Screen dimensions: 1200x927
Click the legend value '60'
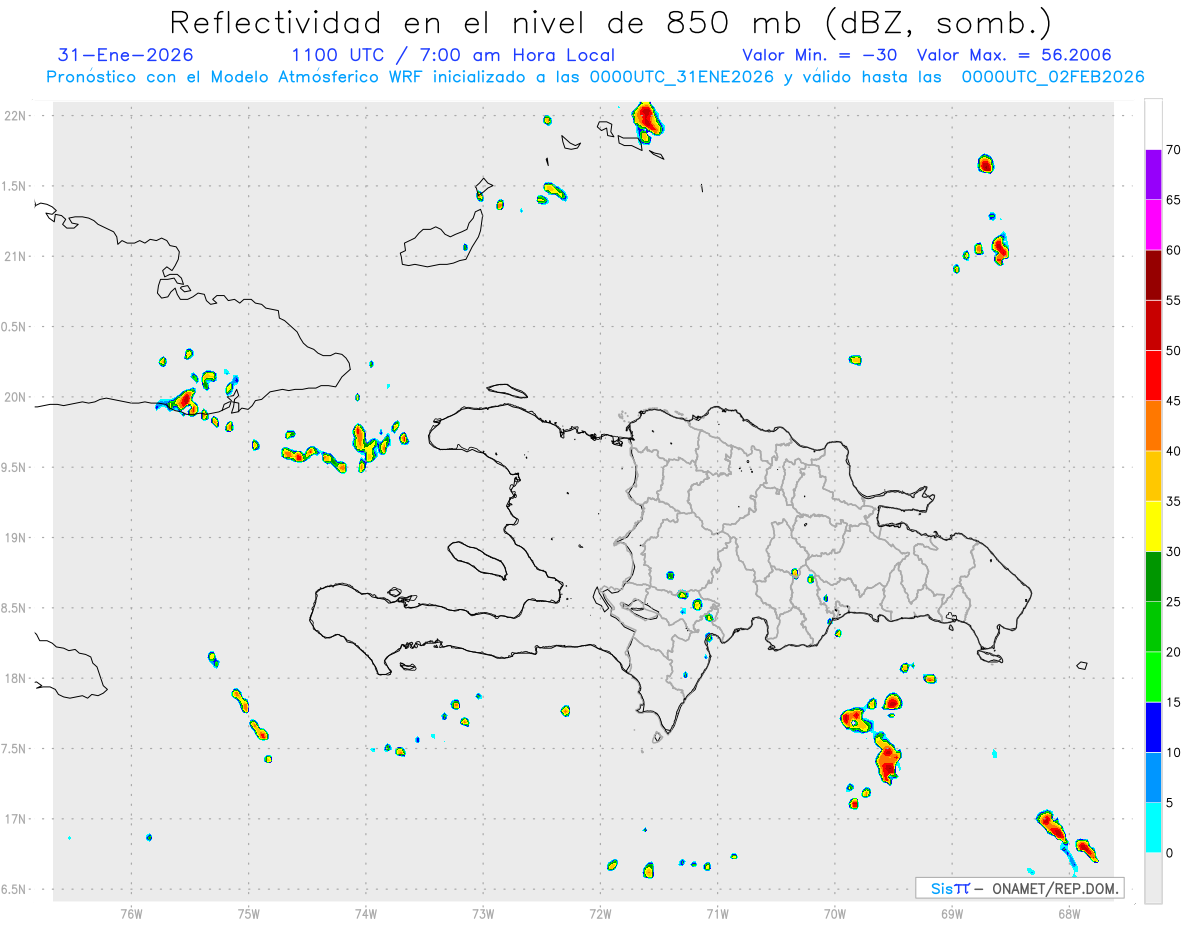pyautogui.click(x=1174, y=250)
